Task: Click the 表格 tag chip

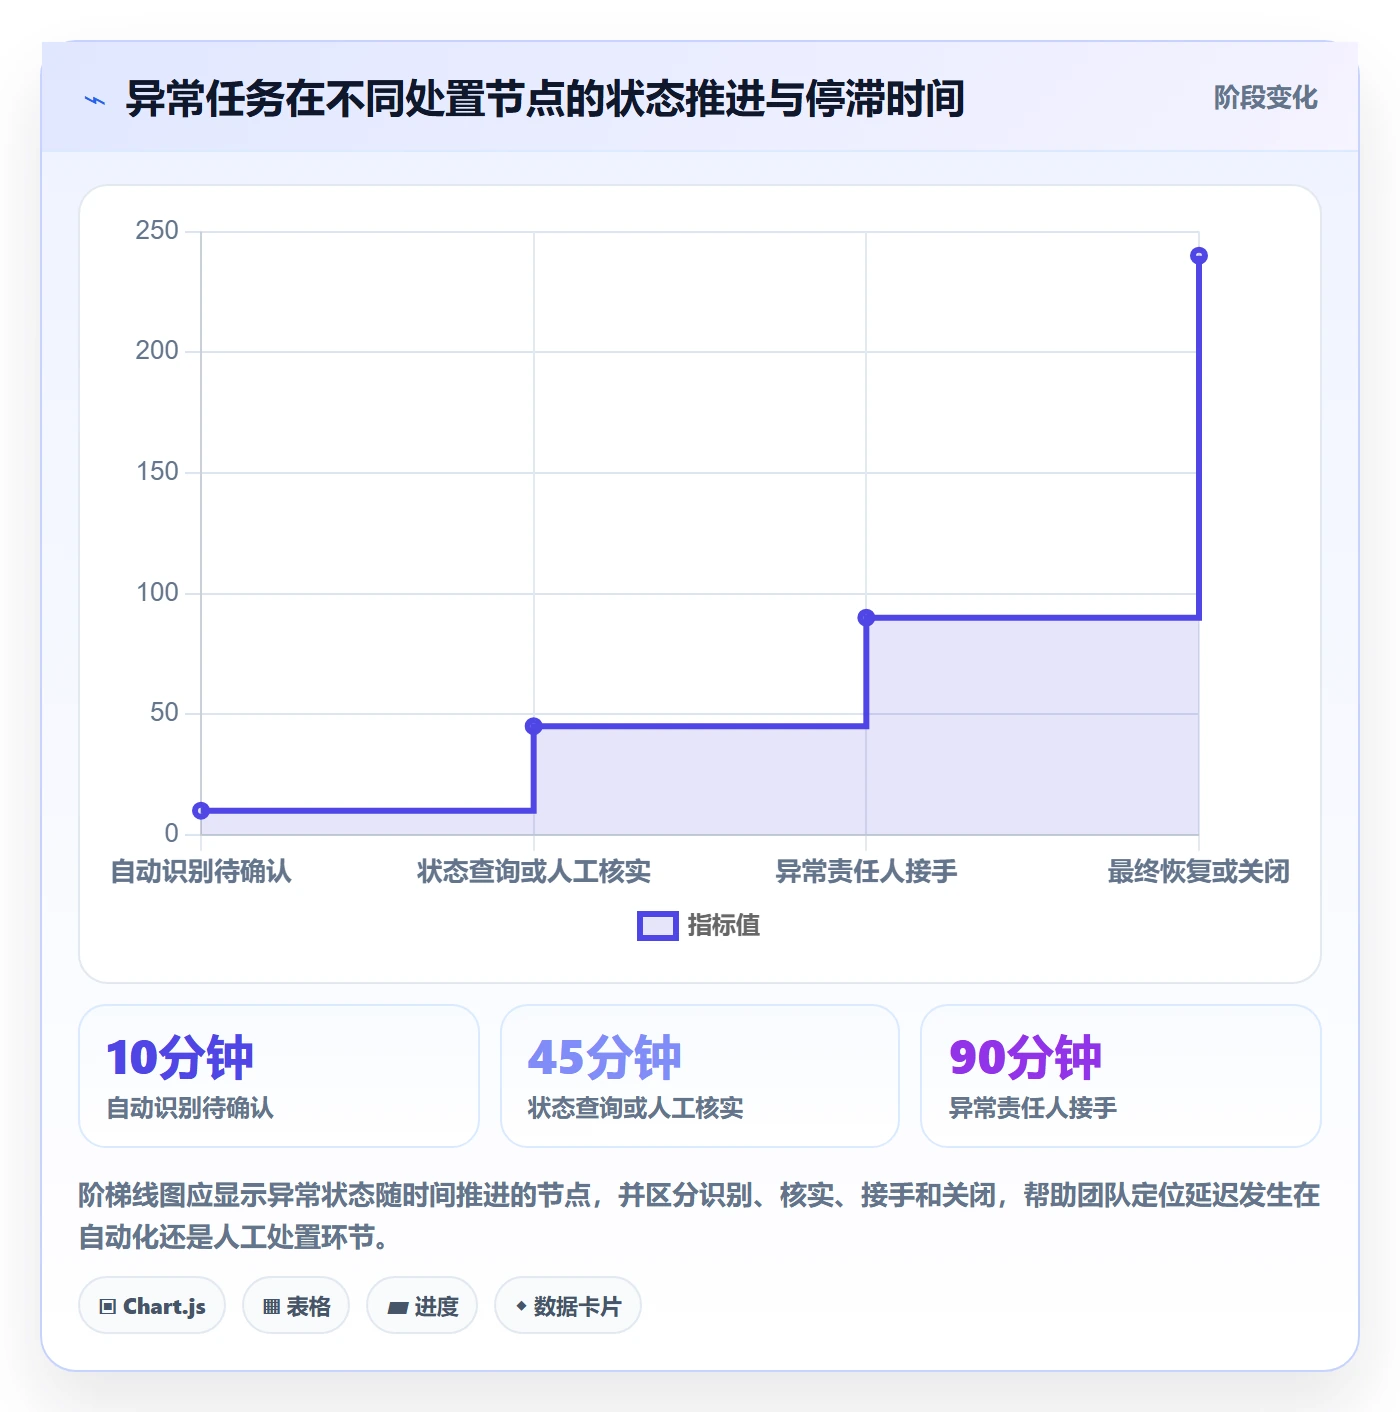Action: [296, 1306]
